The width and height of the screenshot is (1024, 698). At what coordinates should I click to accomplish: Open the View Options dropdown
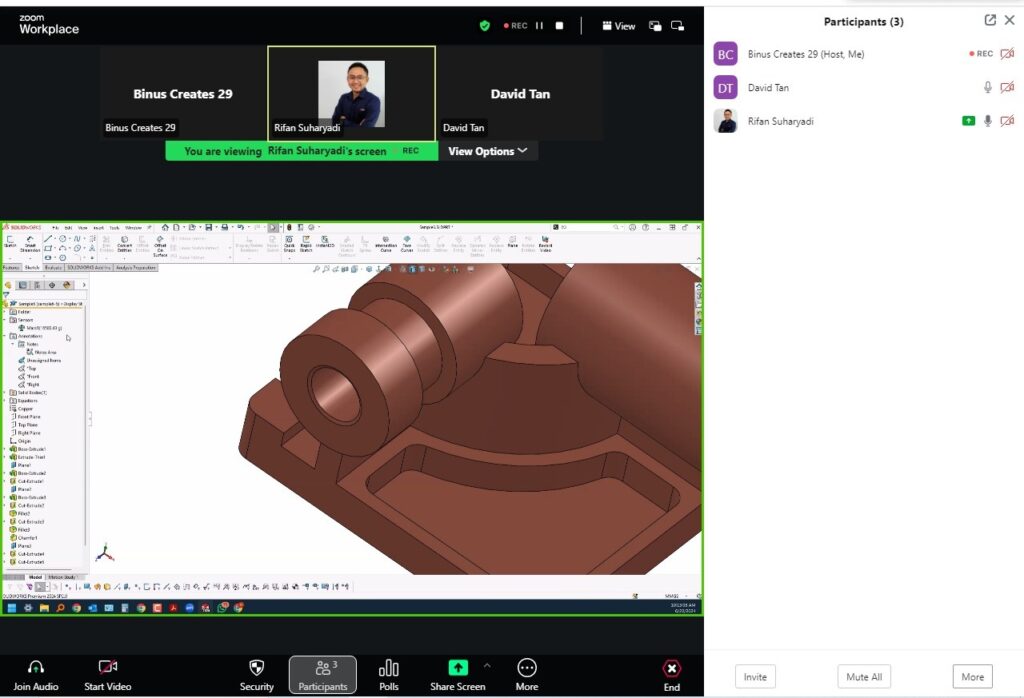click(x=488, y=150)
